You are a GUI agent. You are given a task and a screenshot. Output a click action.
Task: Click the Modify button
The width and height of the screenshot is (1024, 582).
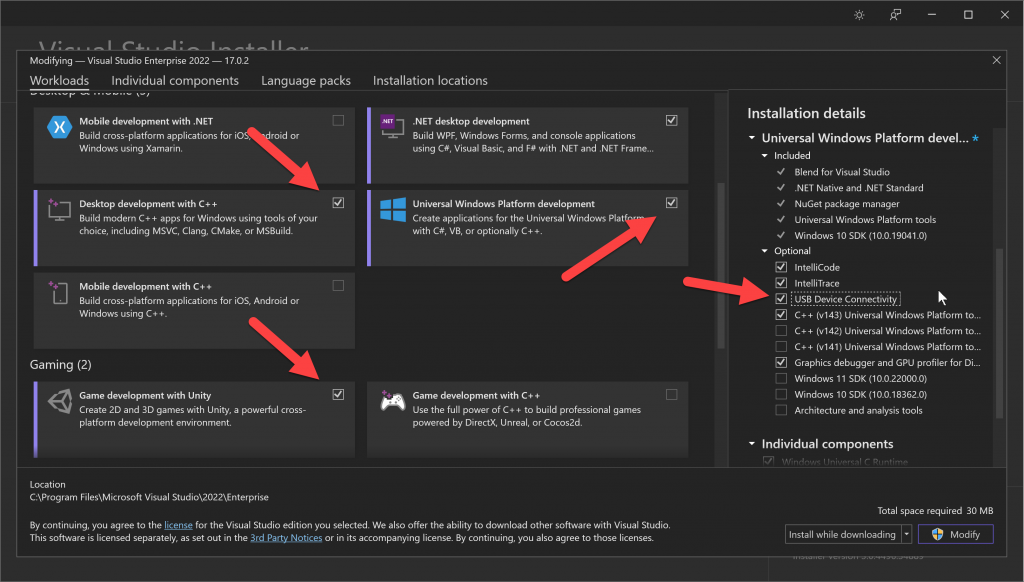pos(955,534)
